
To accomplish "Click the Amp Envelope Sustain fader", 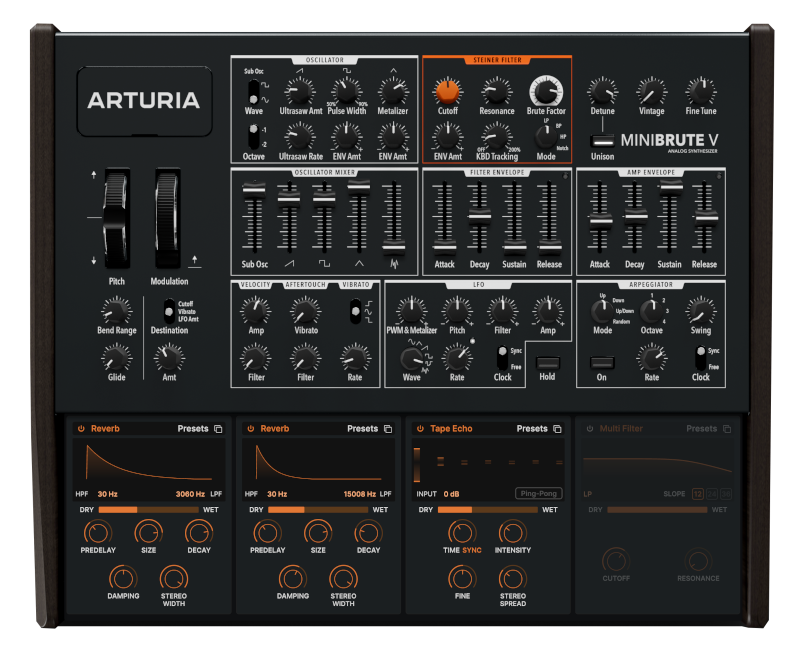I will tap(669, 187).
